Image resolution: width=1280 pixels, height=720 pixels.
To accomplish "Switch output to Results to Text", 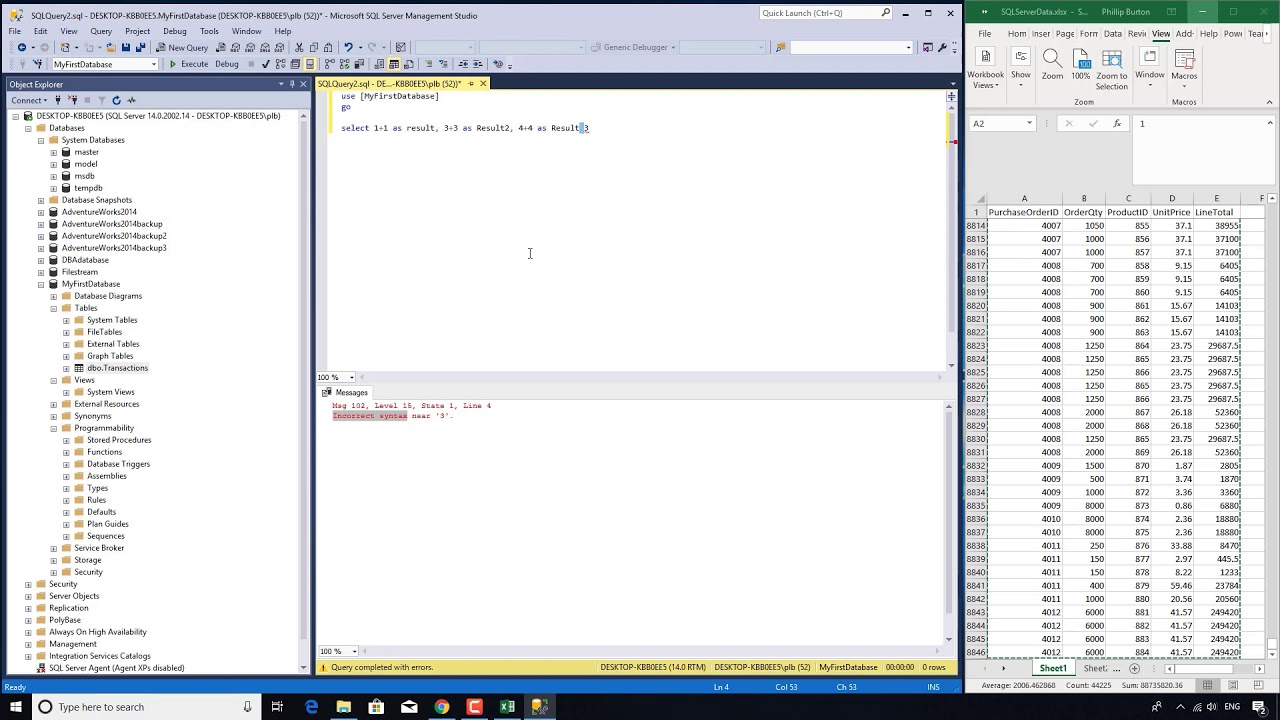I will tap(379, 64).
